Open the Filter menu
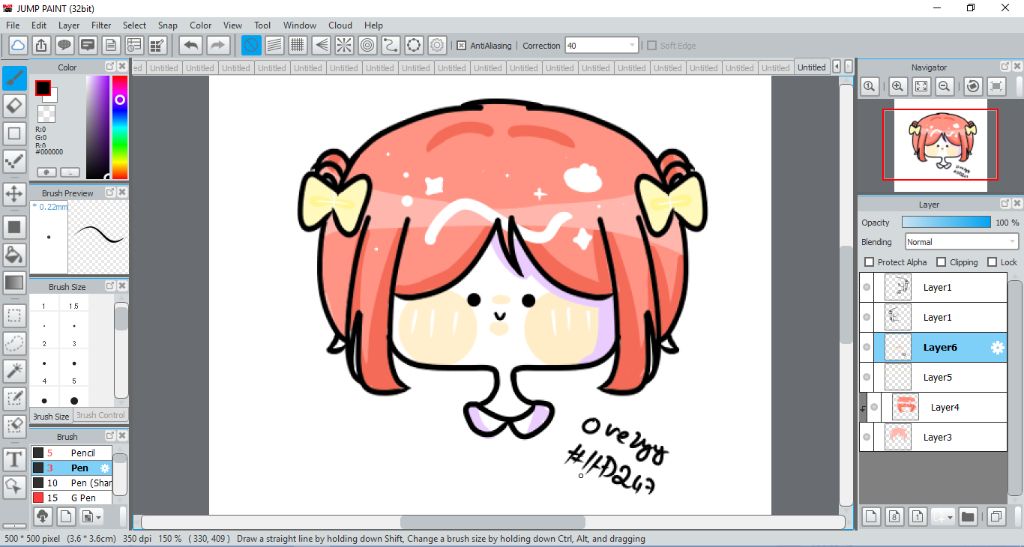Viewport: 1024px width, 547px height. pos(101,25)
